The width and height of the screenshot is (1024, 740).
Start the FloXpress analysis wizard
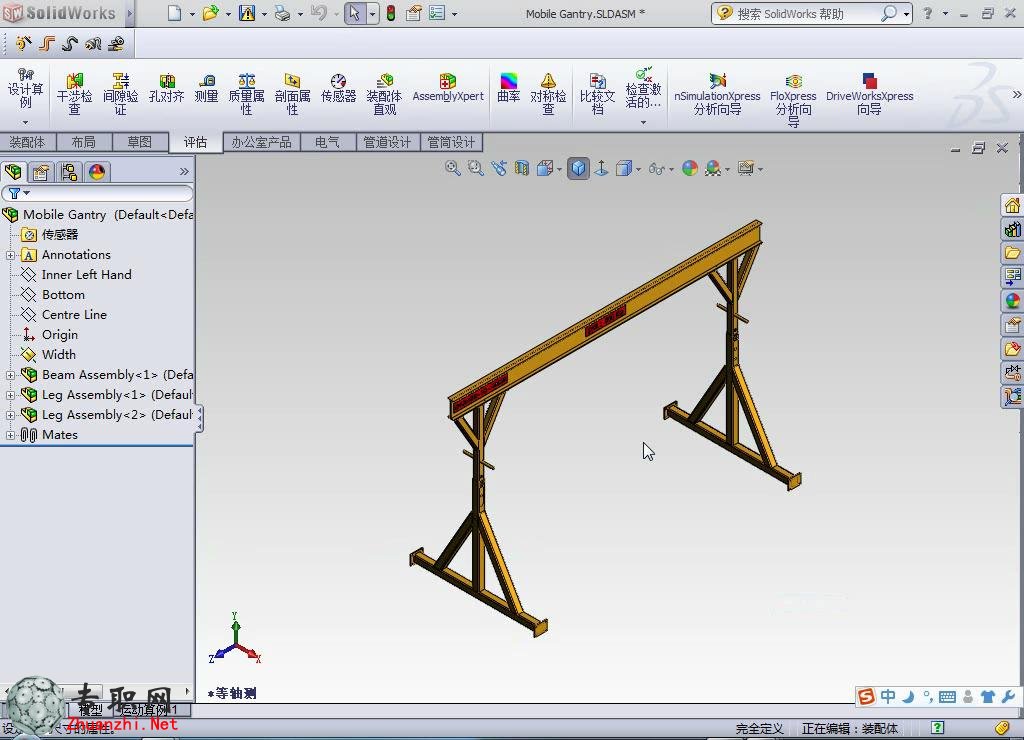793,99
